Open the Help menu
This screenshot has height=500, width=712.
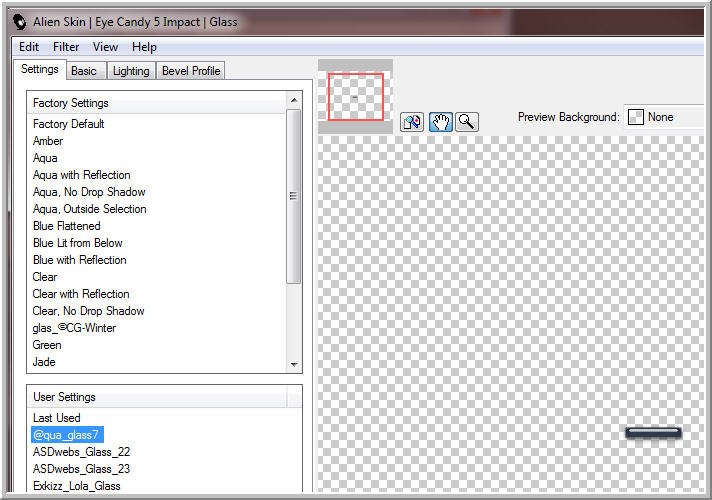(144, 47)
